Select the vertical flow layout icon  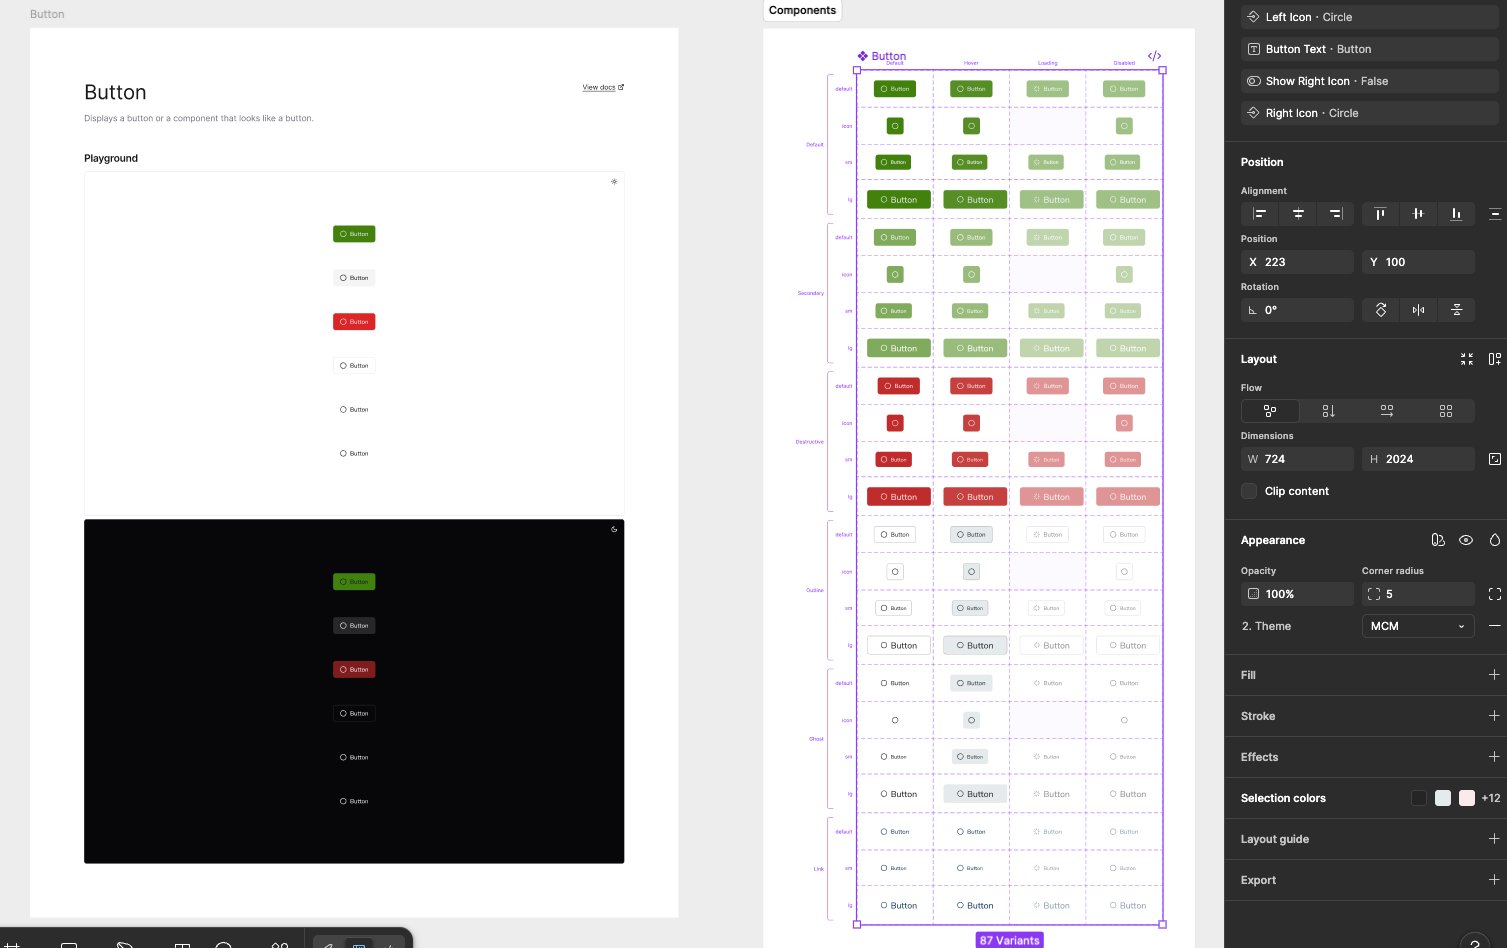click(x=1328, y=411)
